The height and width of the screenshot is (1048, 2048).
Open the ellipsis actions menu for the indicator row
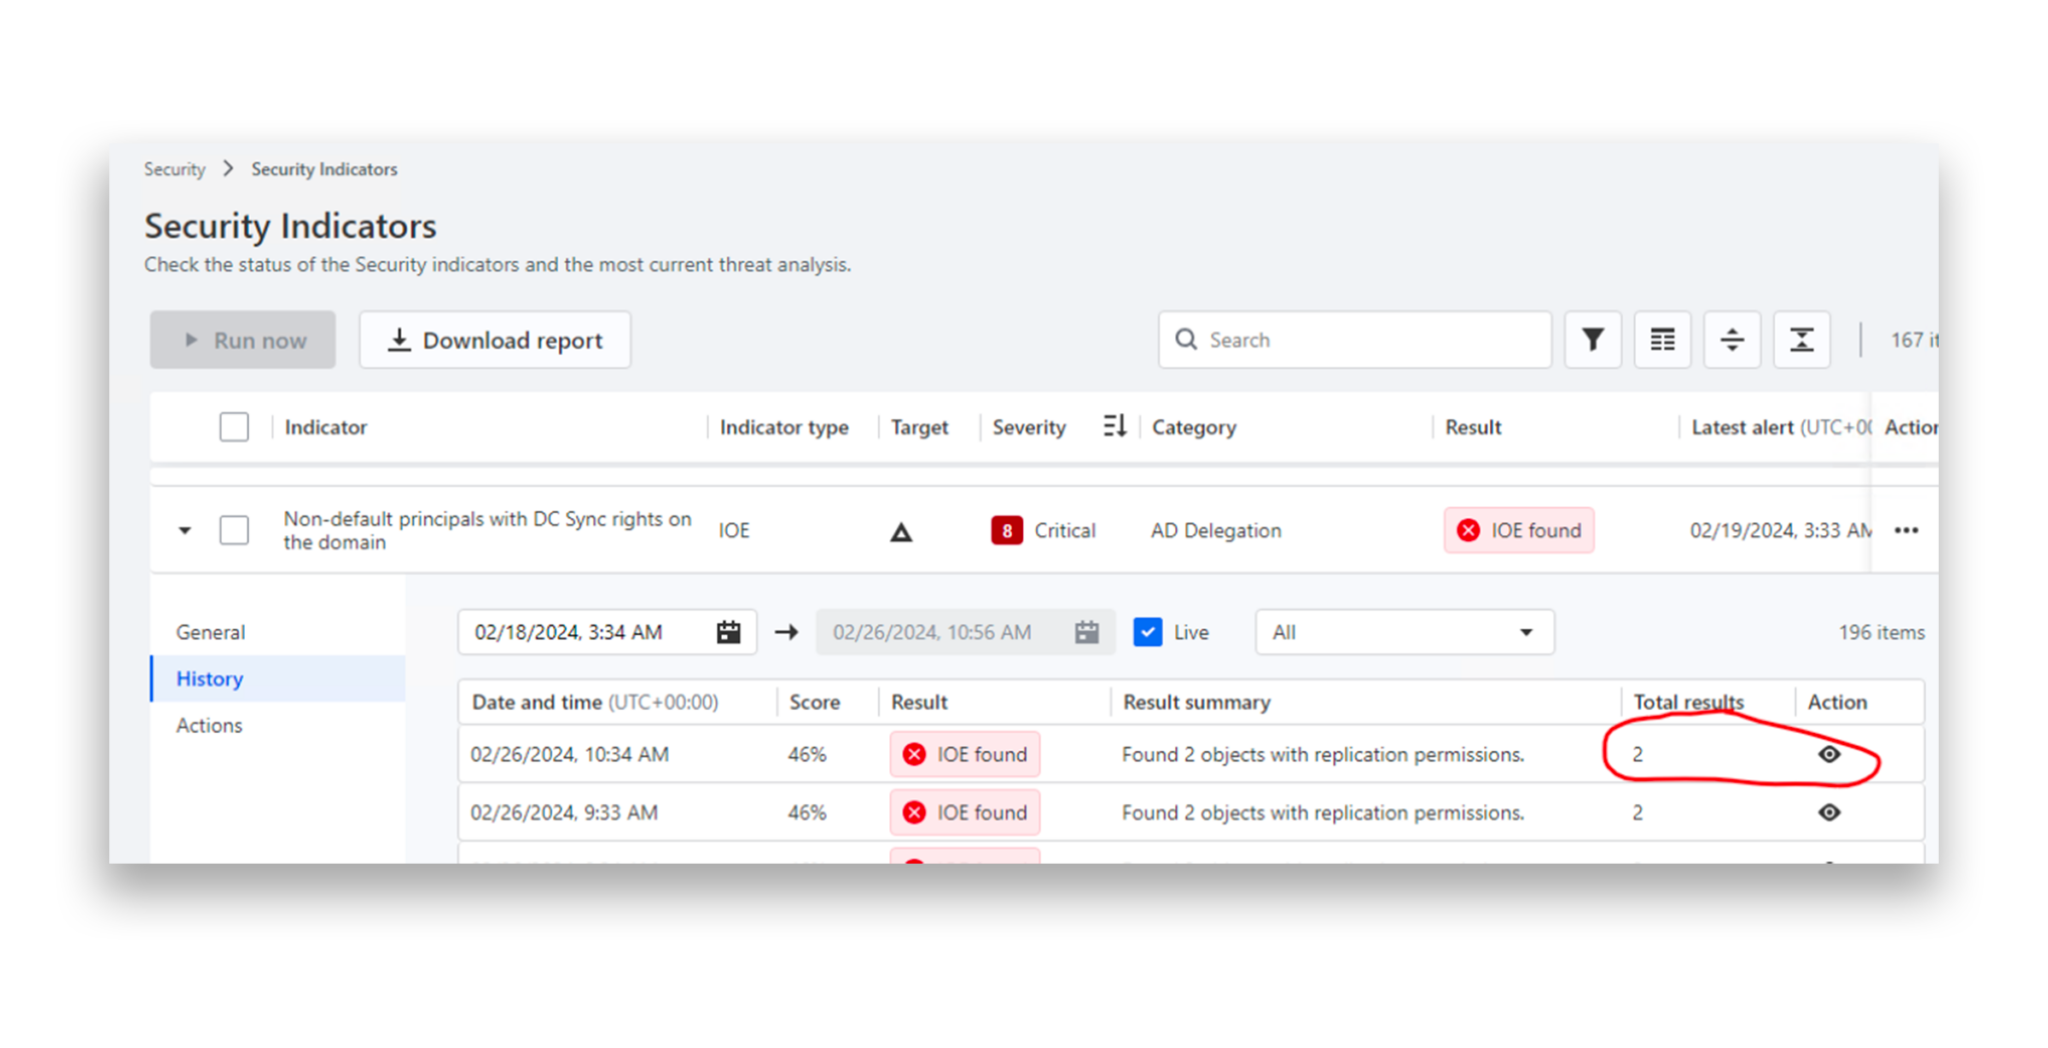(1905, 530)
